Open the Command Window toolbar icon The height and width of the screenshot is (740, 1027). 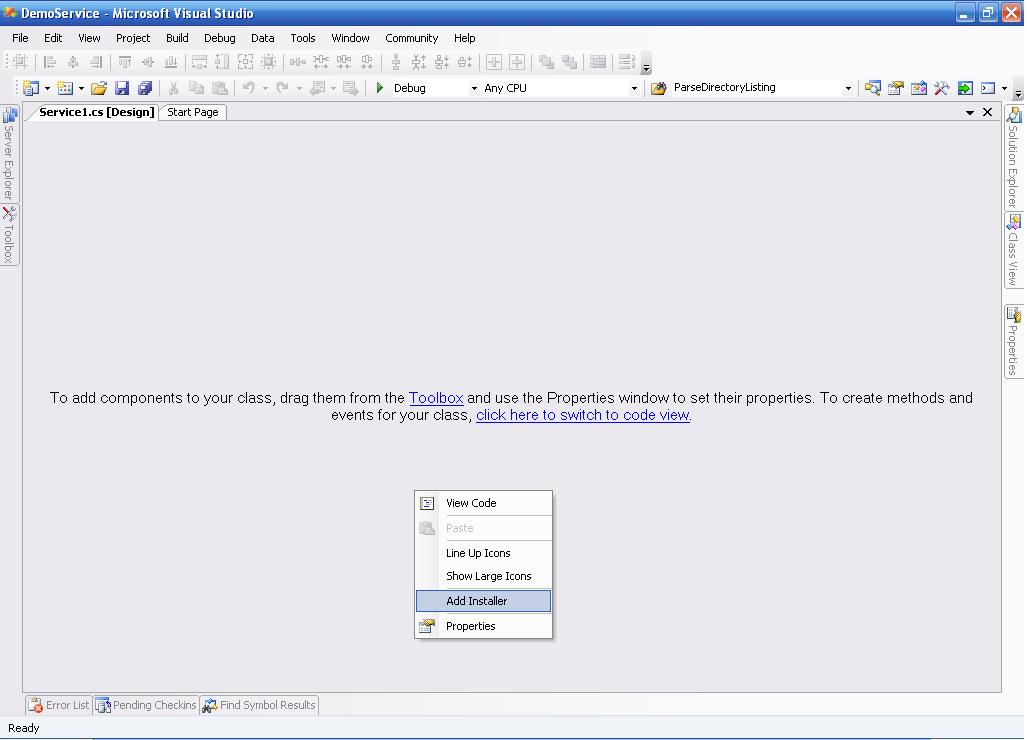coord(988,88)
